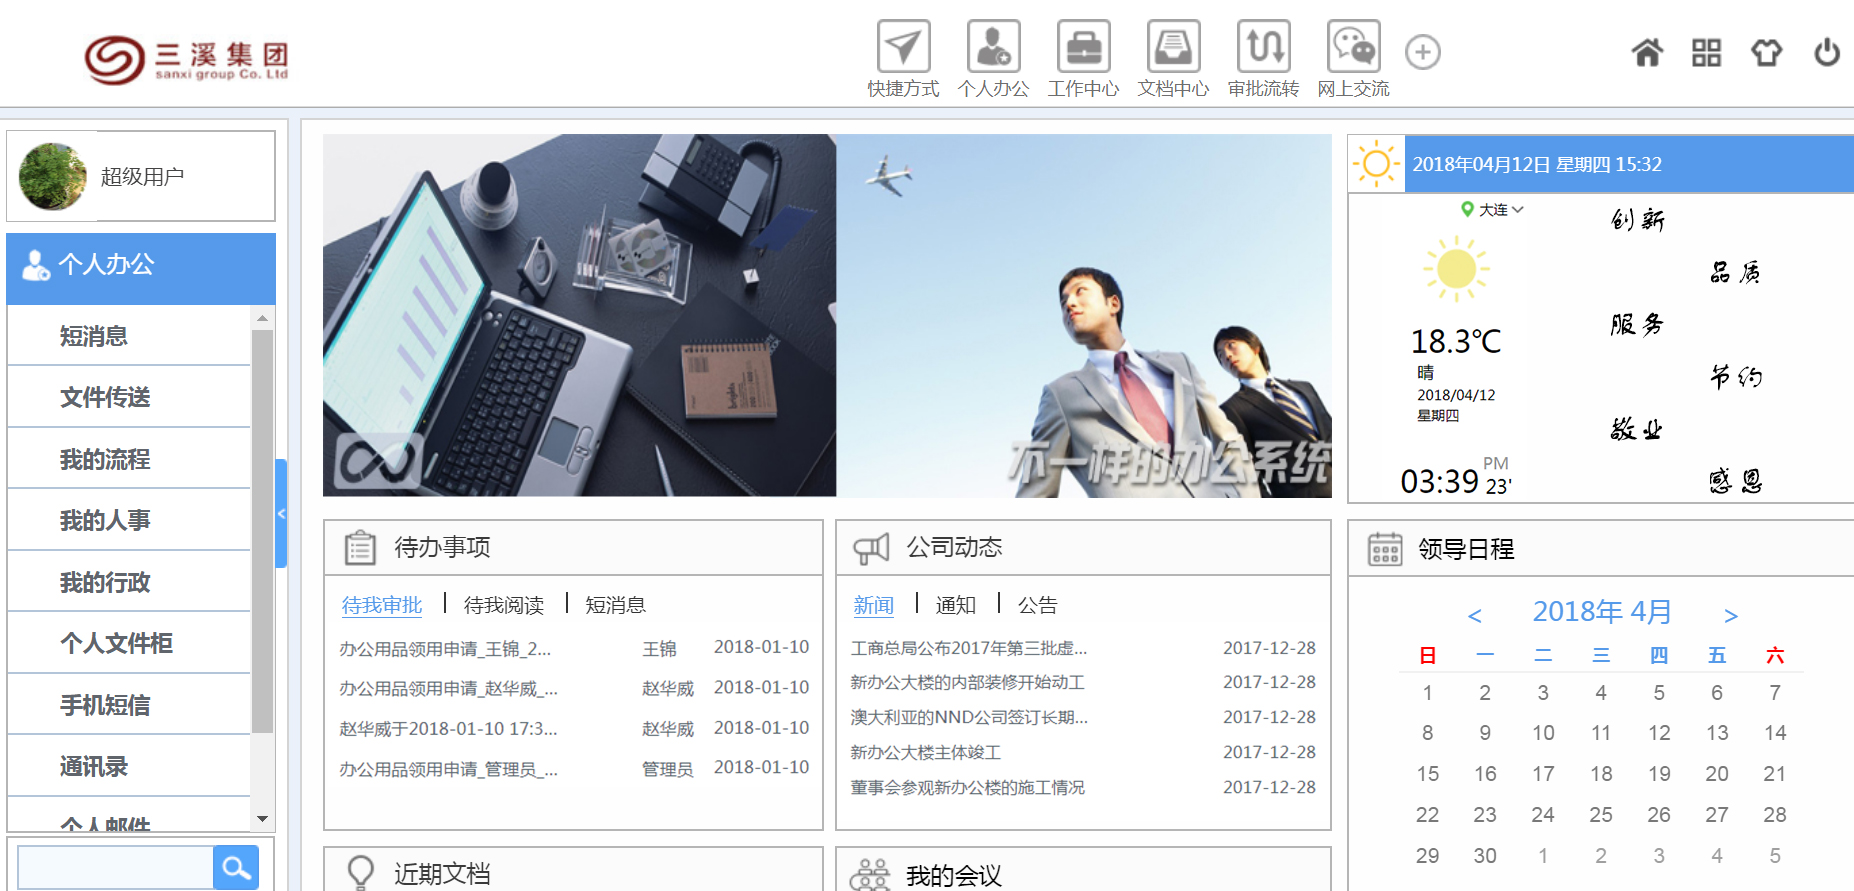The image size is (1854, 891).
Task: Open the 文档中心 document icon
Action: [1173, 47]
